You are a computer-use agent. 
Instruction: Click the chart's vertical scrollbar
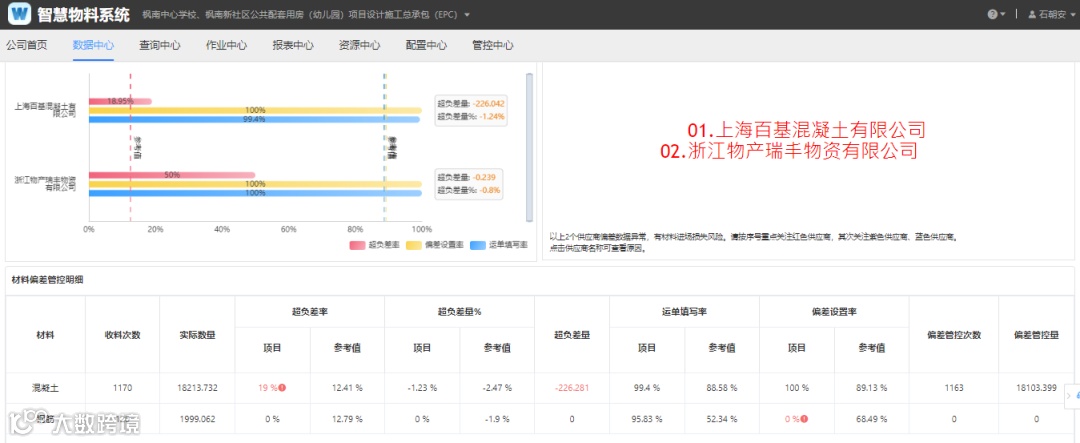pyautogui.click(x=529, y=147)
